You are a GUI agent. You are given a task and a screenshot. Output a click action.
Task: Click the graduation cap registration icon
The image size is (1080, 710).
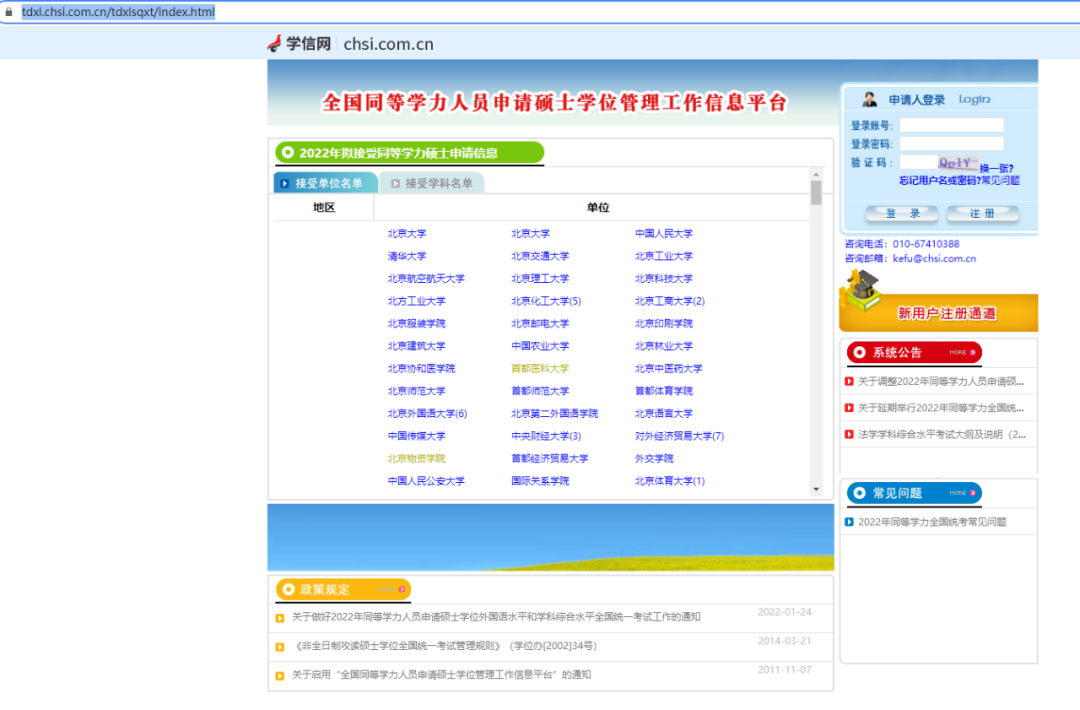click(x=861, y=291)
